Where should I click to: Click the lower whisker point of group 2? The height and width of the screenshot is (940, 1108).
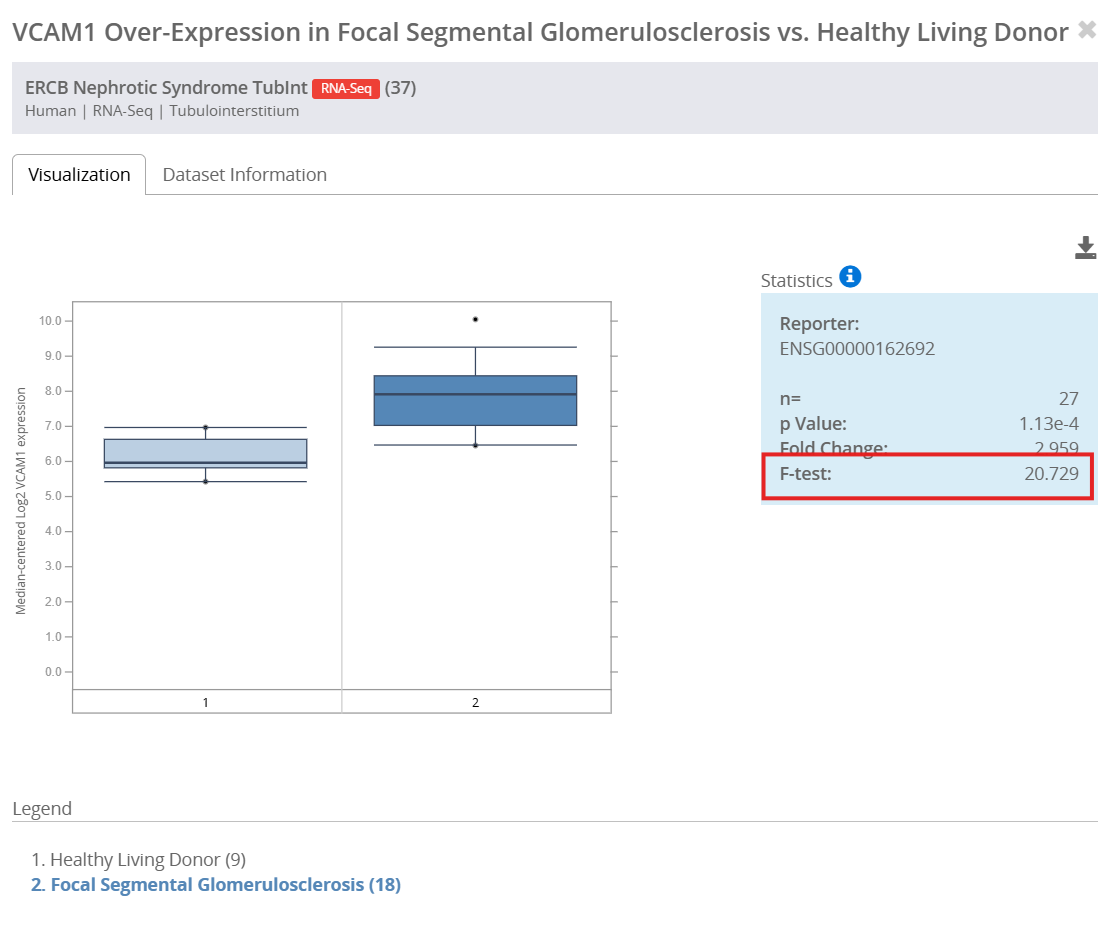(x=476, y=445)
